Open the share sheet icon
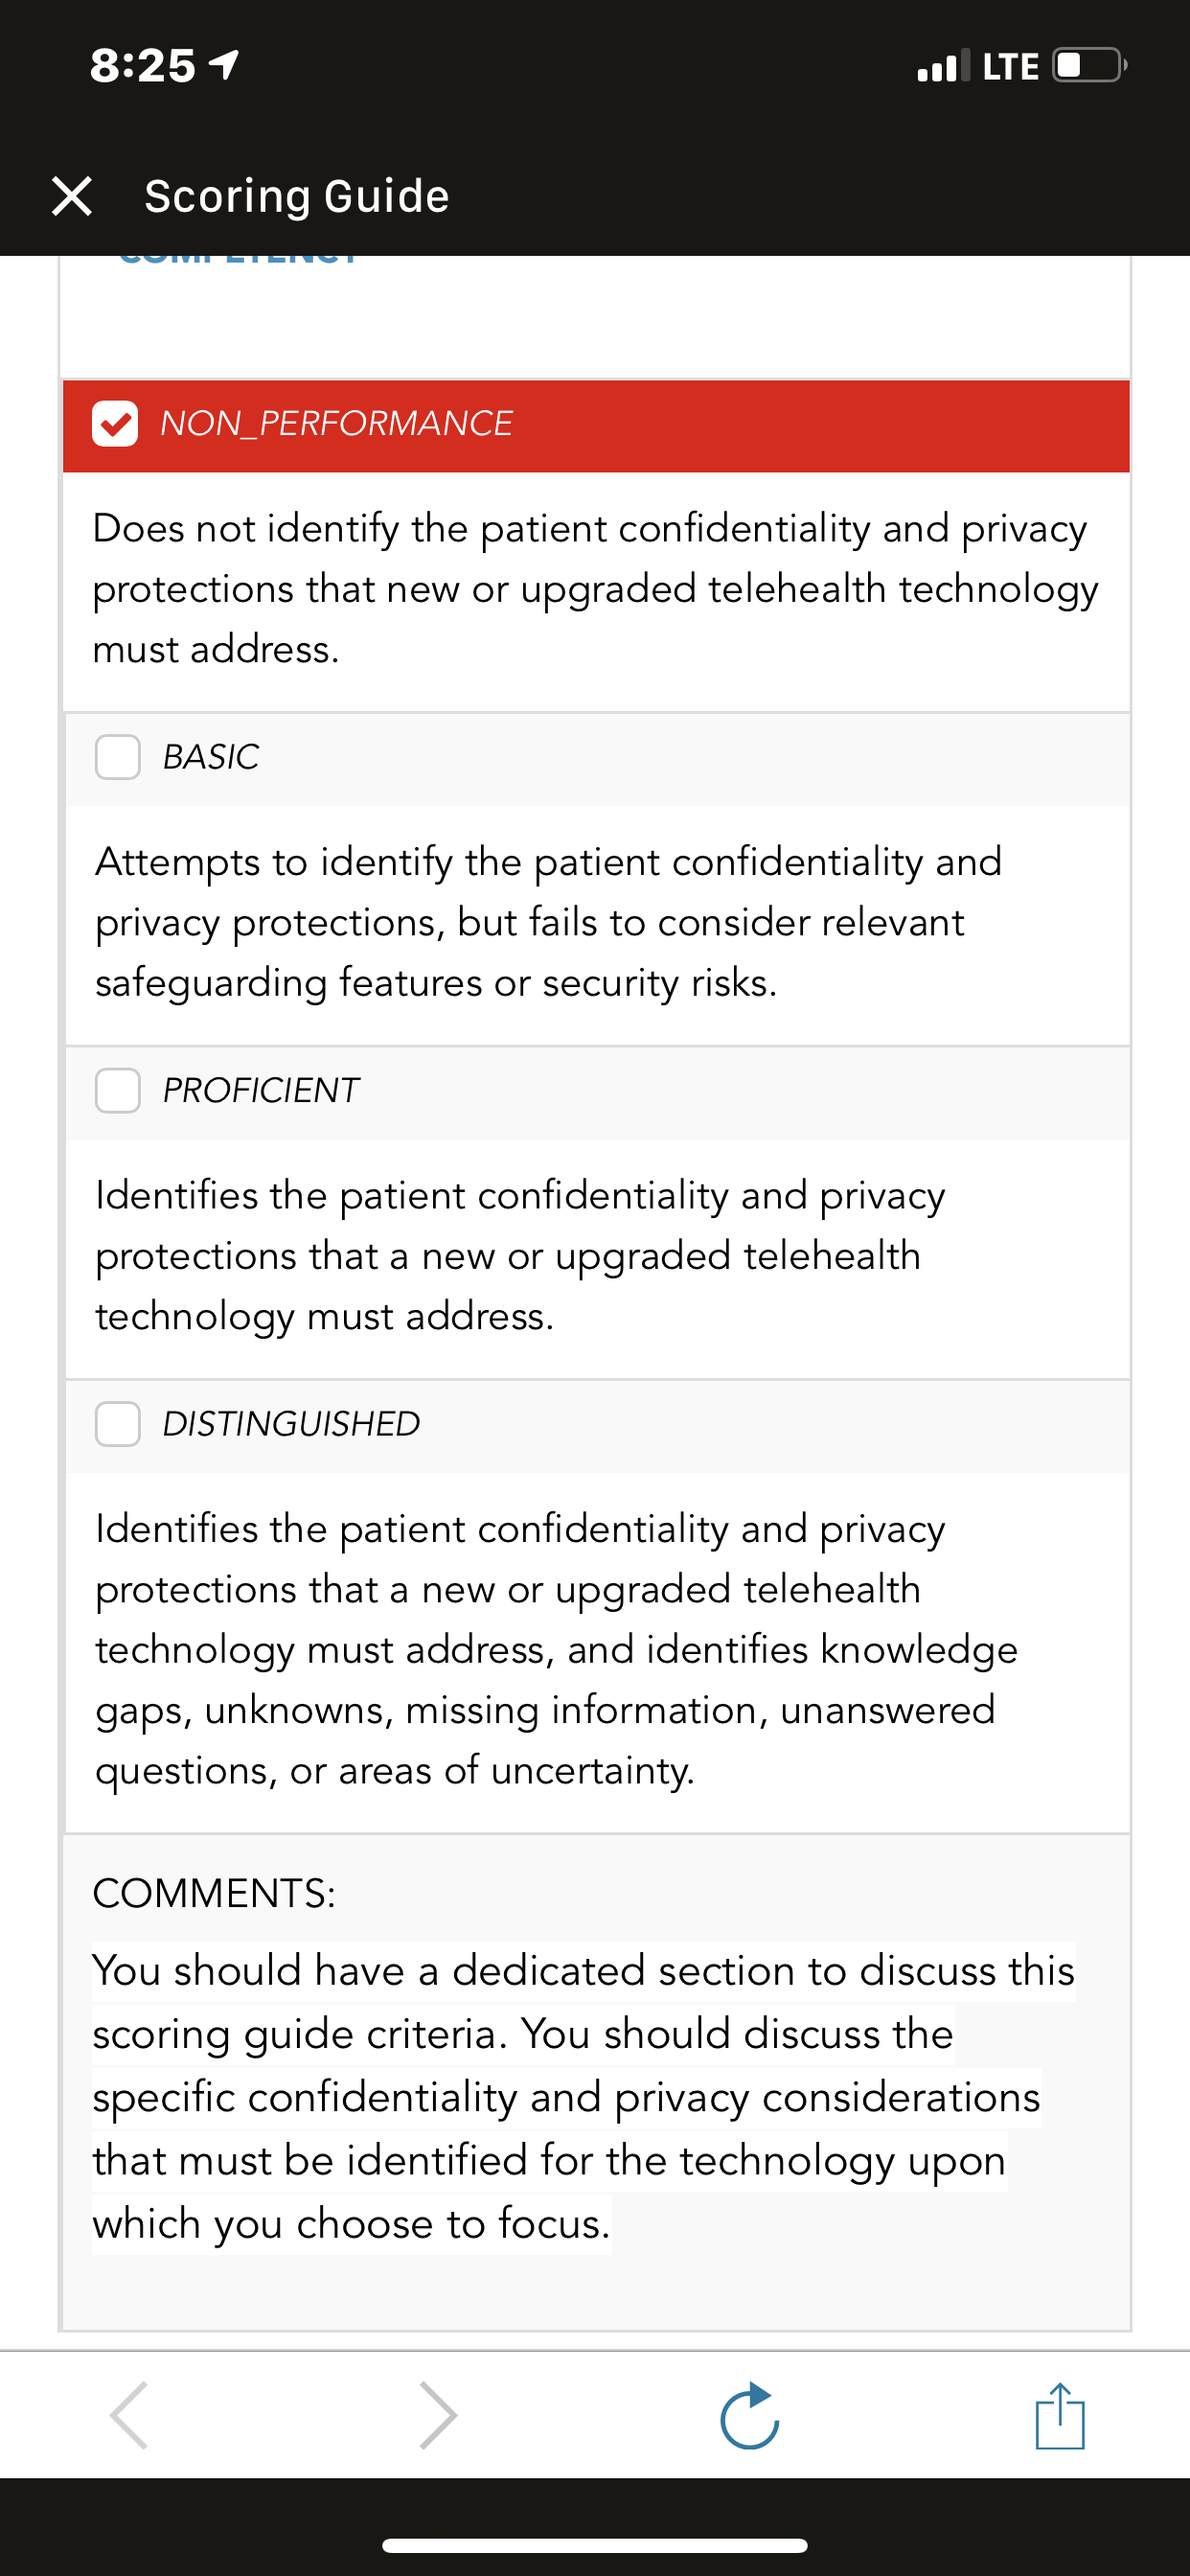The height and width of the screenshot is (2576, 1190). click(x=1060, y=2415)
